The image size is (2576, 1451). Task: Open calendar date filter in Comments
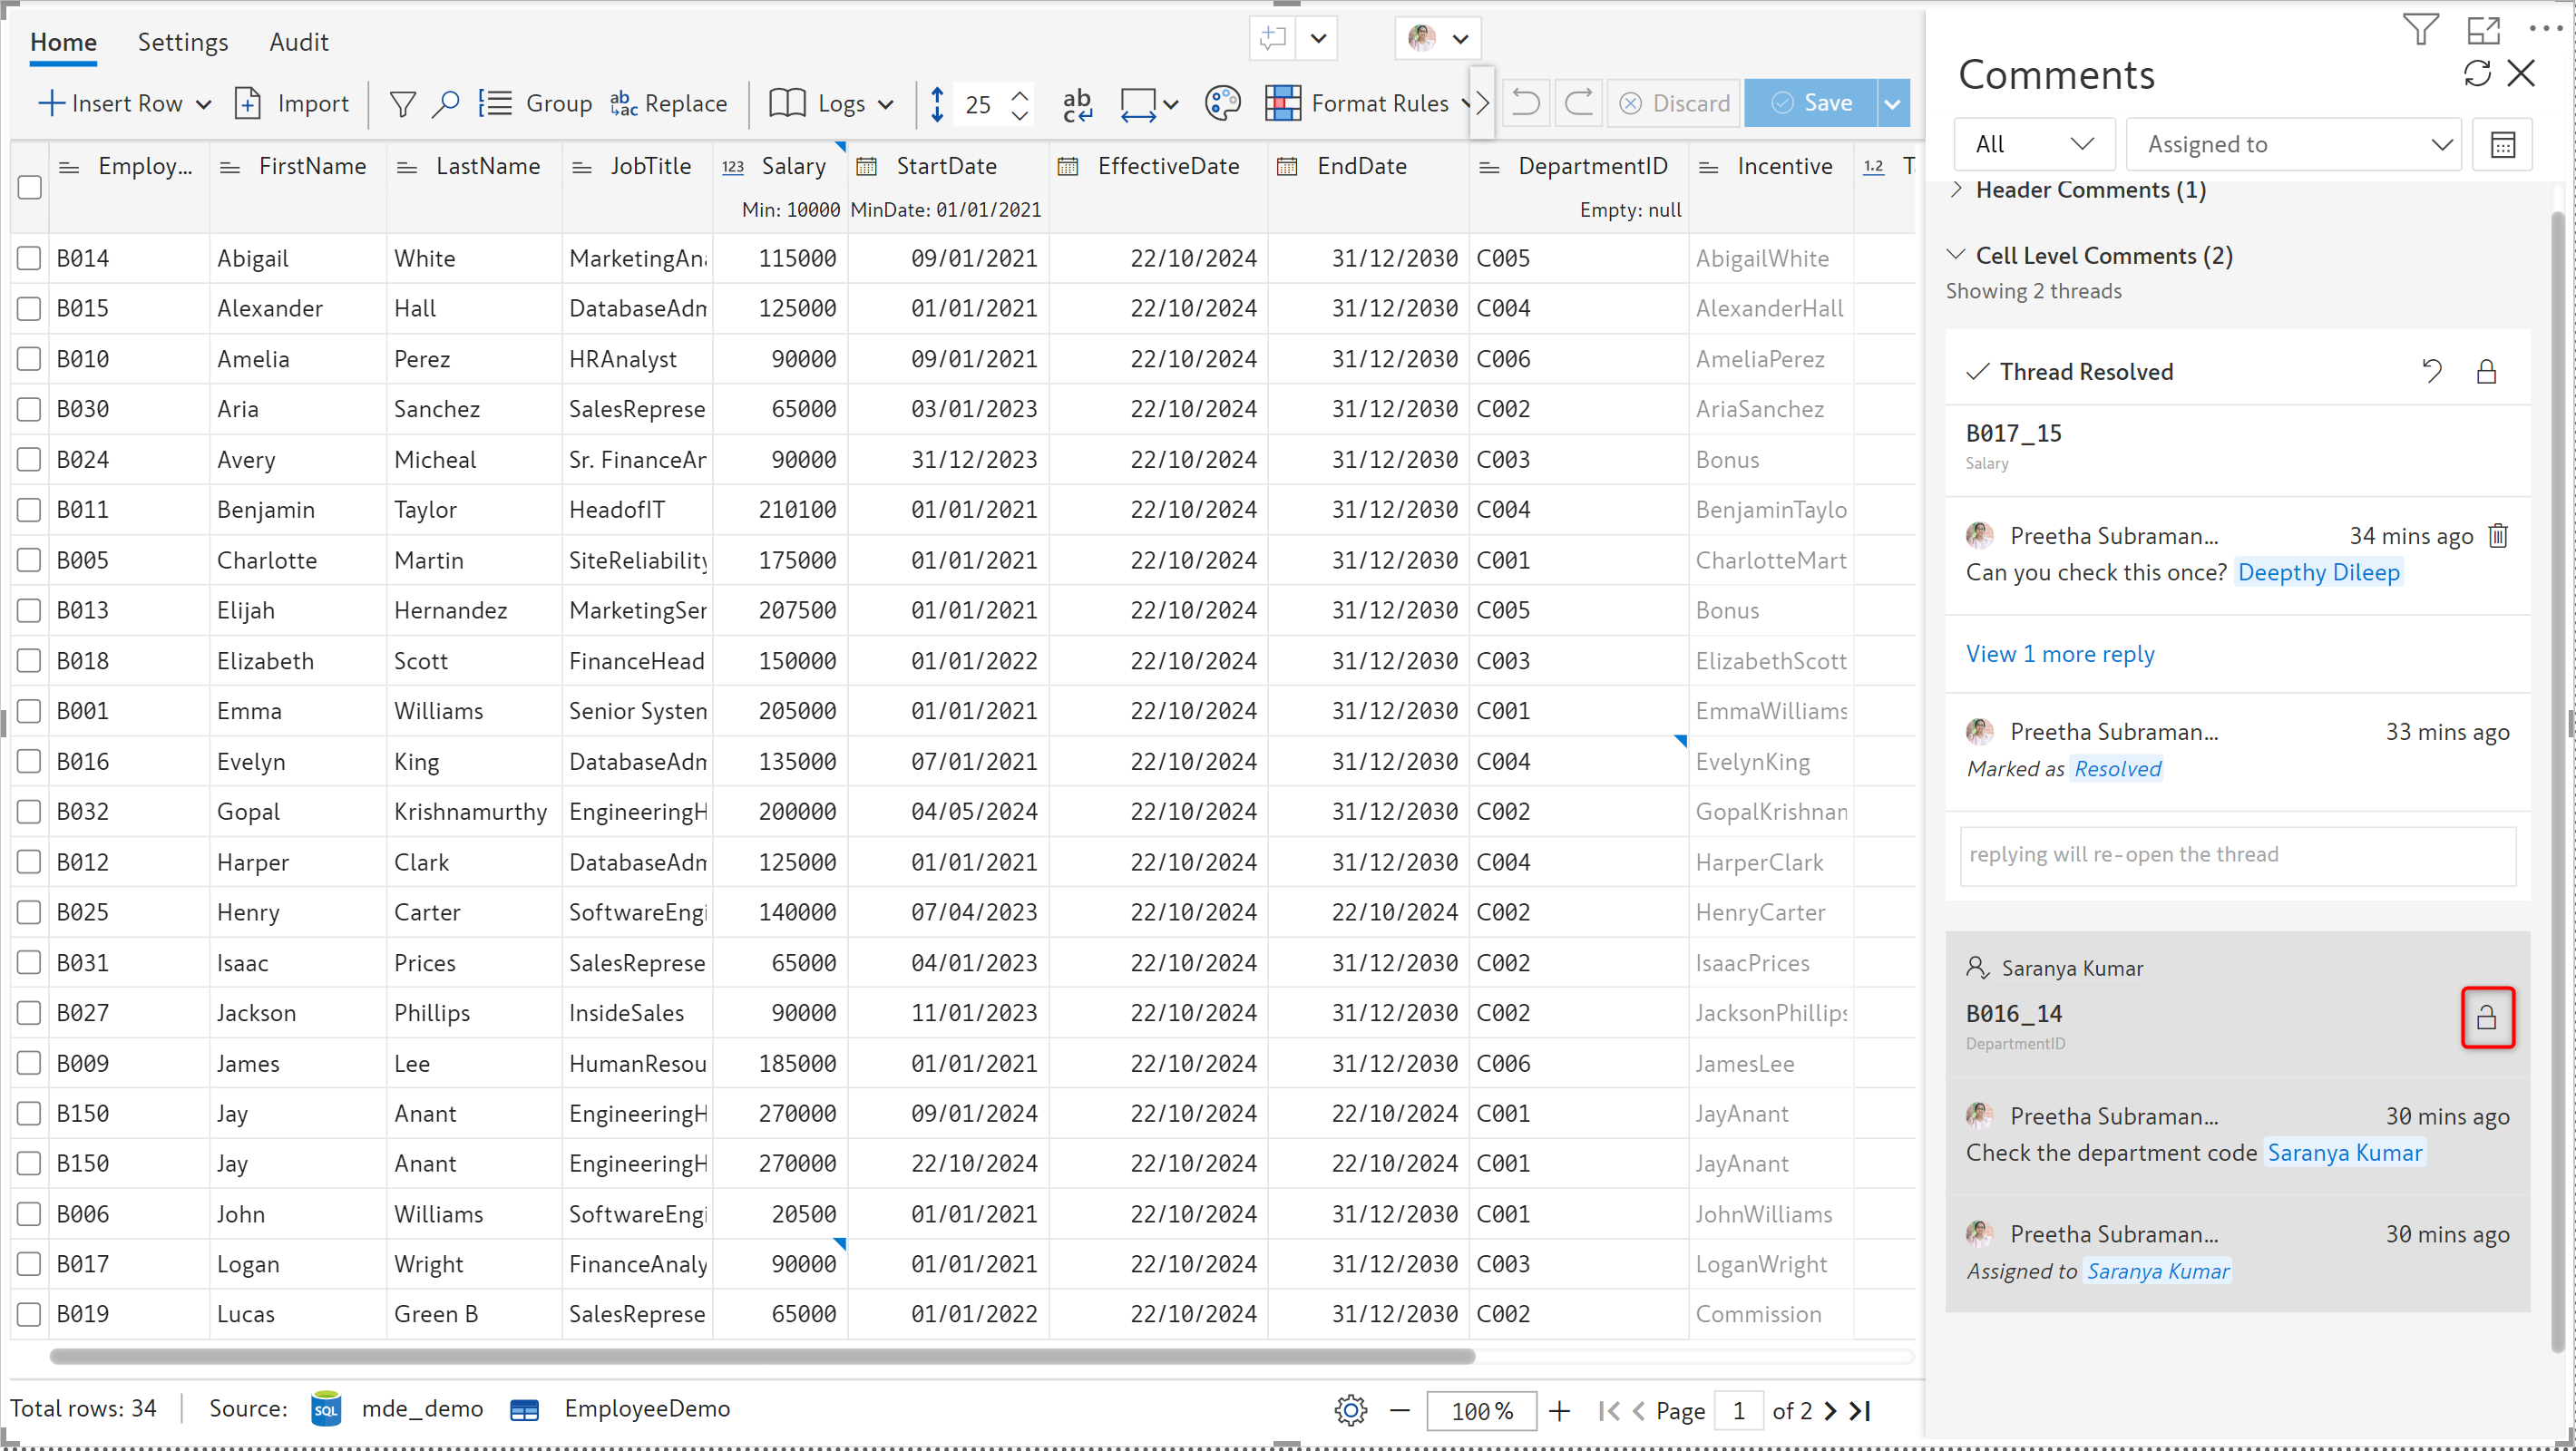tap(2502, 145)
